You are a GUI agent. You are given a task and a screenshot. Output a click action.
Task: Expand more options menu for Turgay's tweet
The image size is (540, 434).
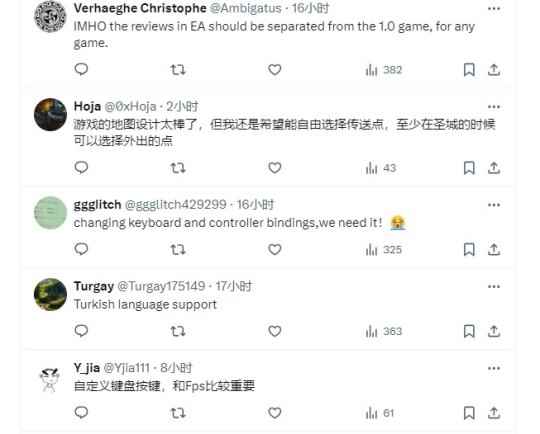494,287
